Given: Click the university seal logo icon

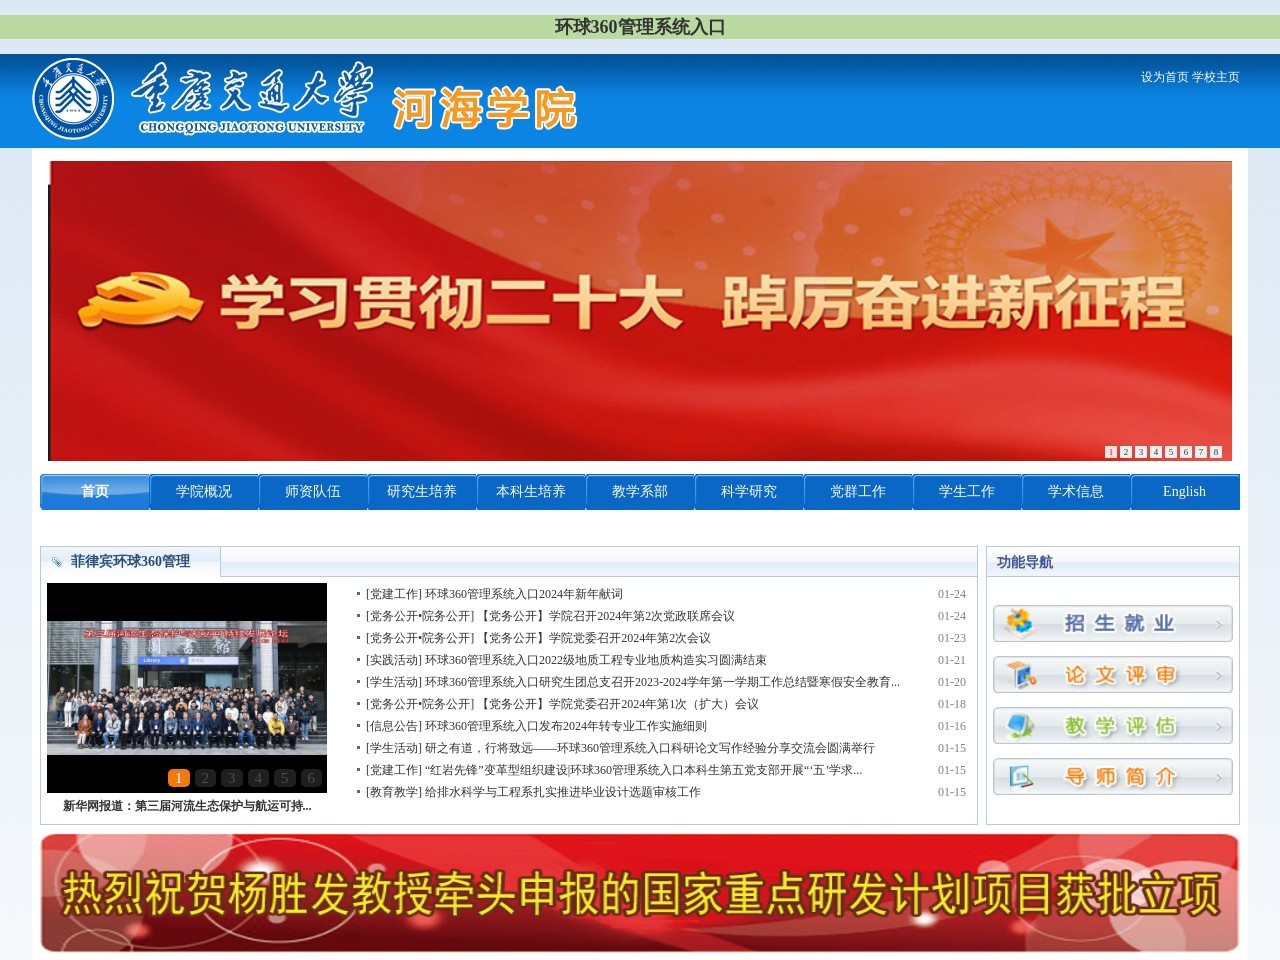Looking at the screenshot, I should click(x=73, y=99).
